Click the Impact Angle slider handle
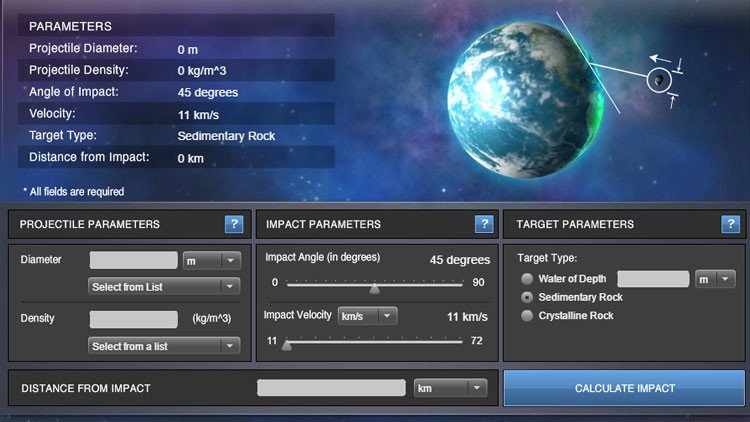The width and height of the screenshot is (750, 422). point(375,287)
